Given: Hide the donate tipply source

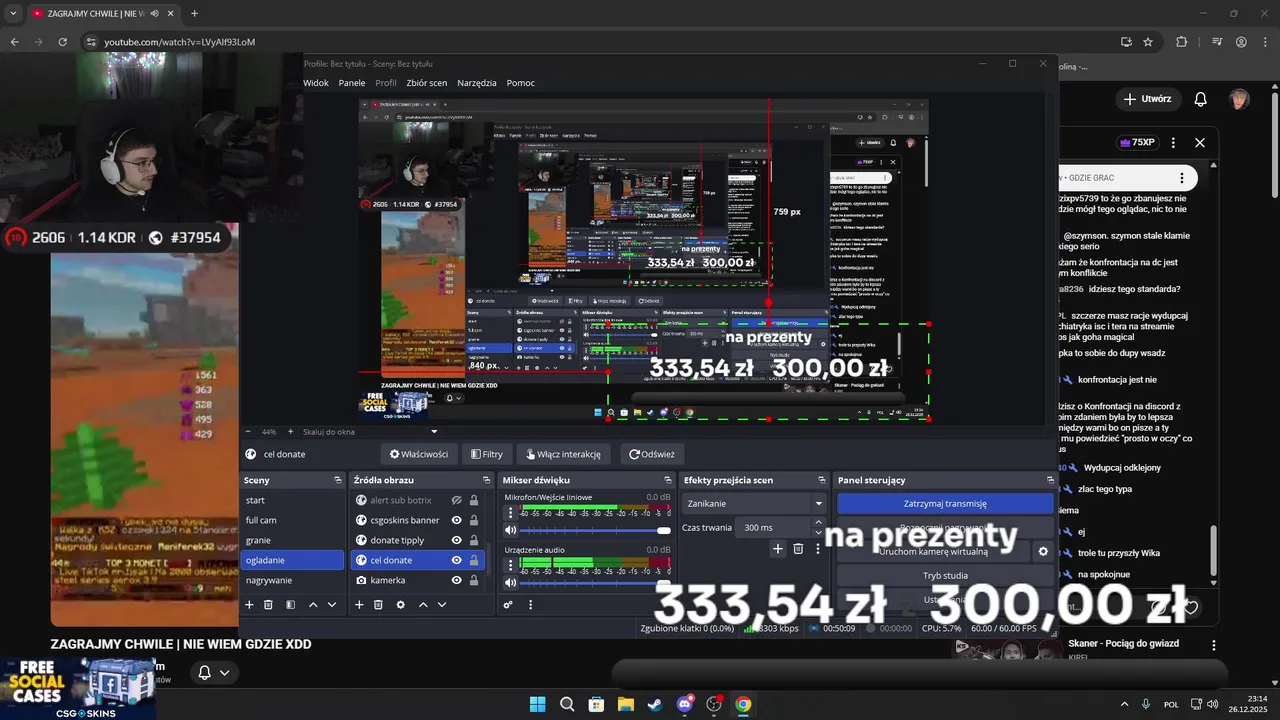Looking at the screenshot, I should pyautogui.click(x=456, y=540).
